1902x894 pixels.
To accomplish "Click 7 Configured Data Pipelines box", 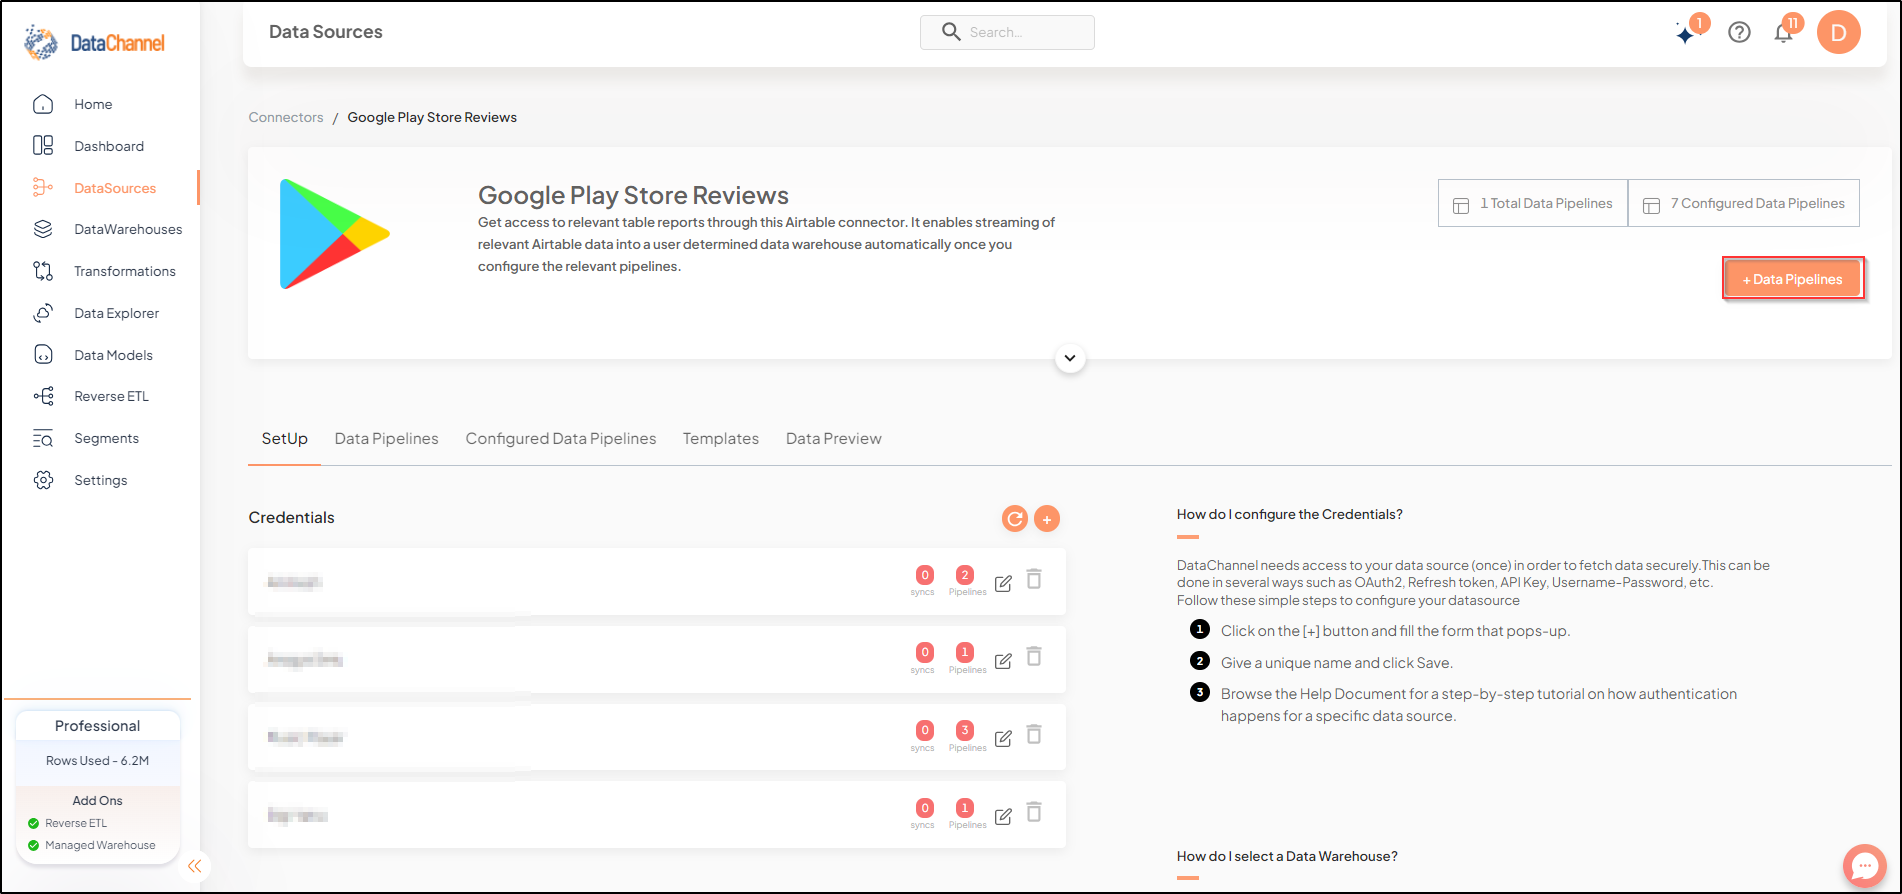I will click(x=1744, y=203).
